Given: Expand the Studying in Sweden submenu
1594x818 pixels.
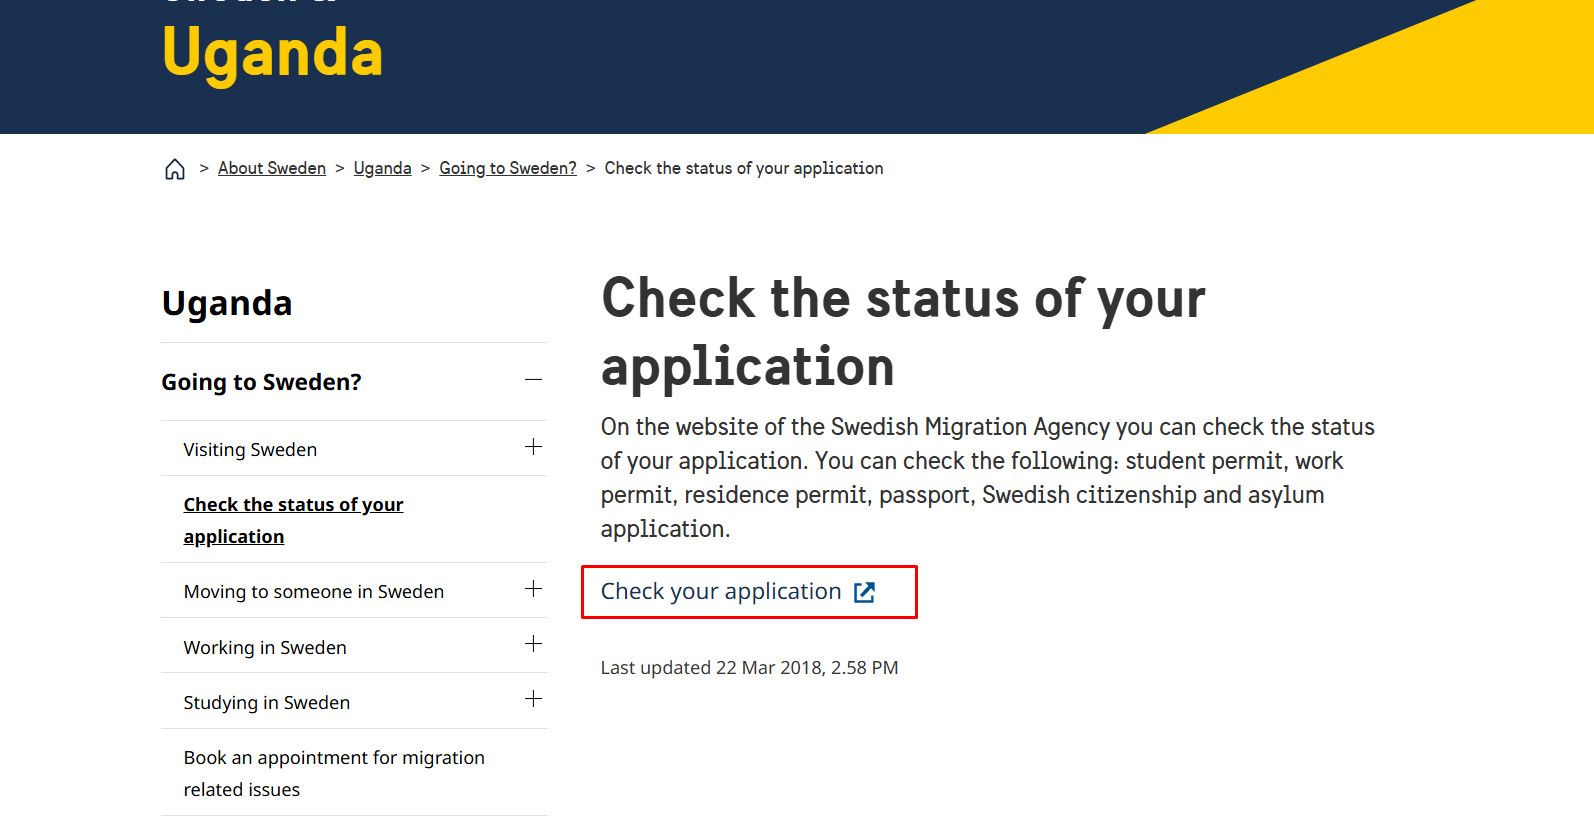Looking at the screenshot, I should click(x=533, y=699).
